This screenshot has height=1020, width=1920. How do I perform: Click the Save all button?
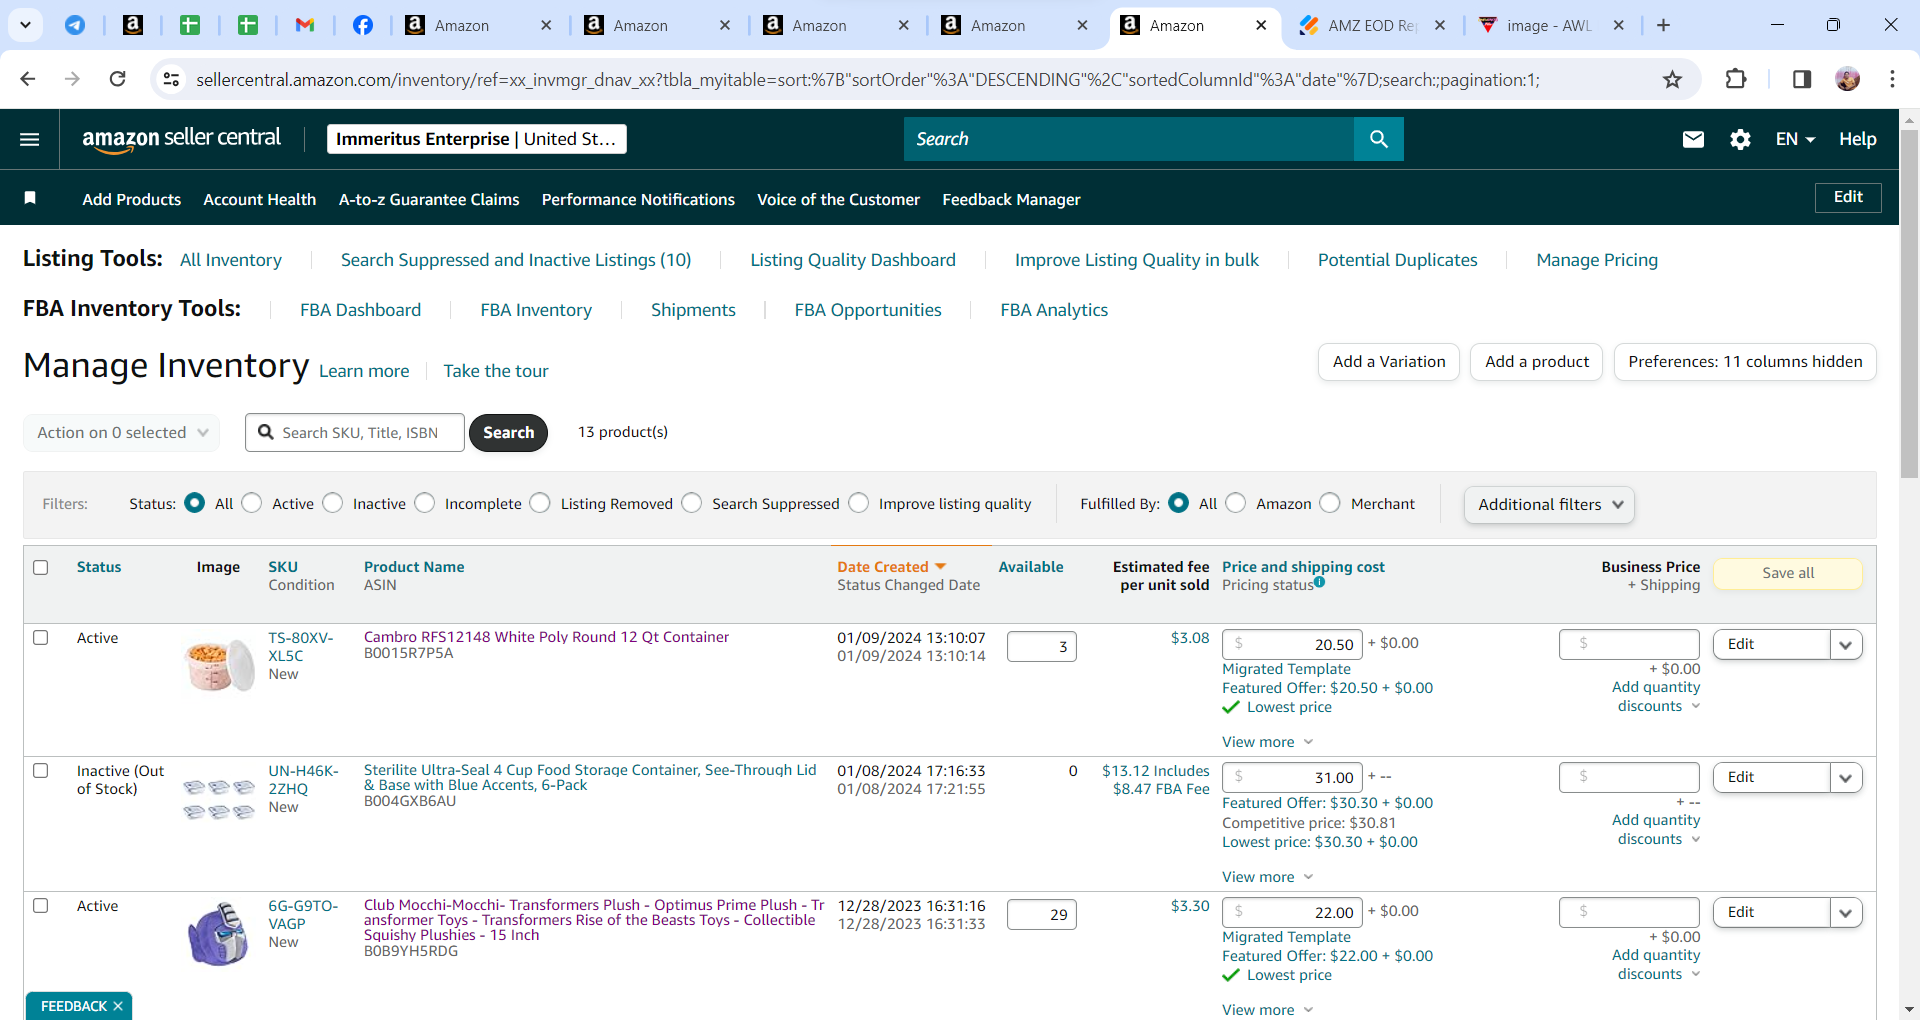click(1788, 573)
